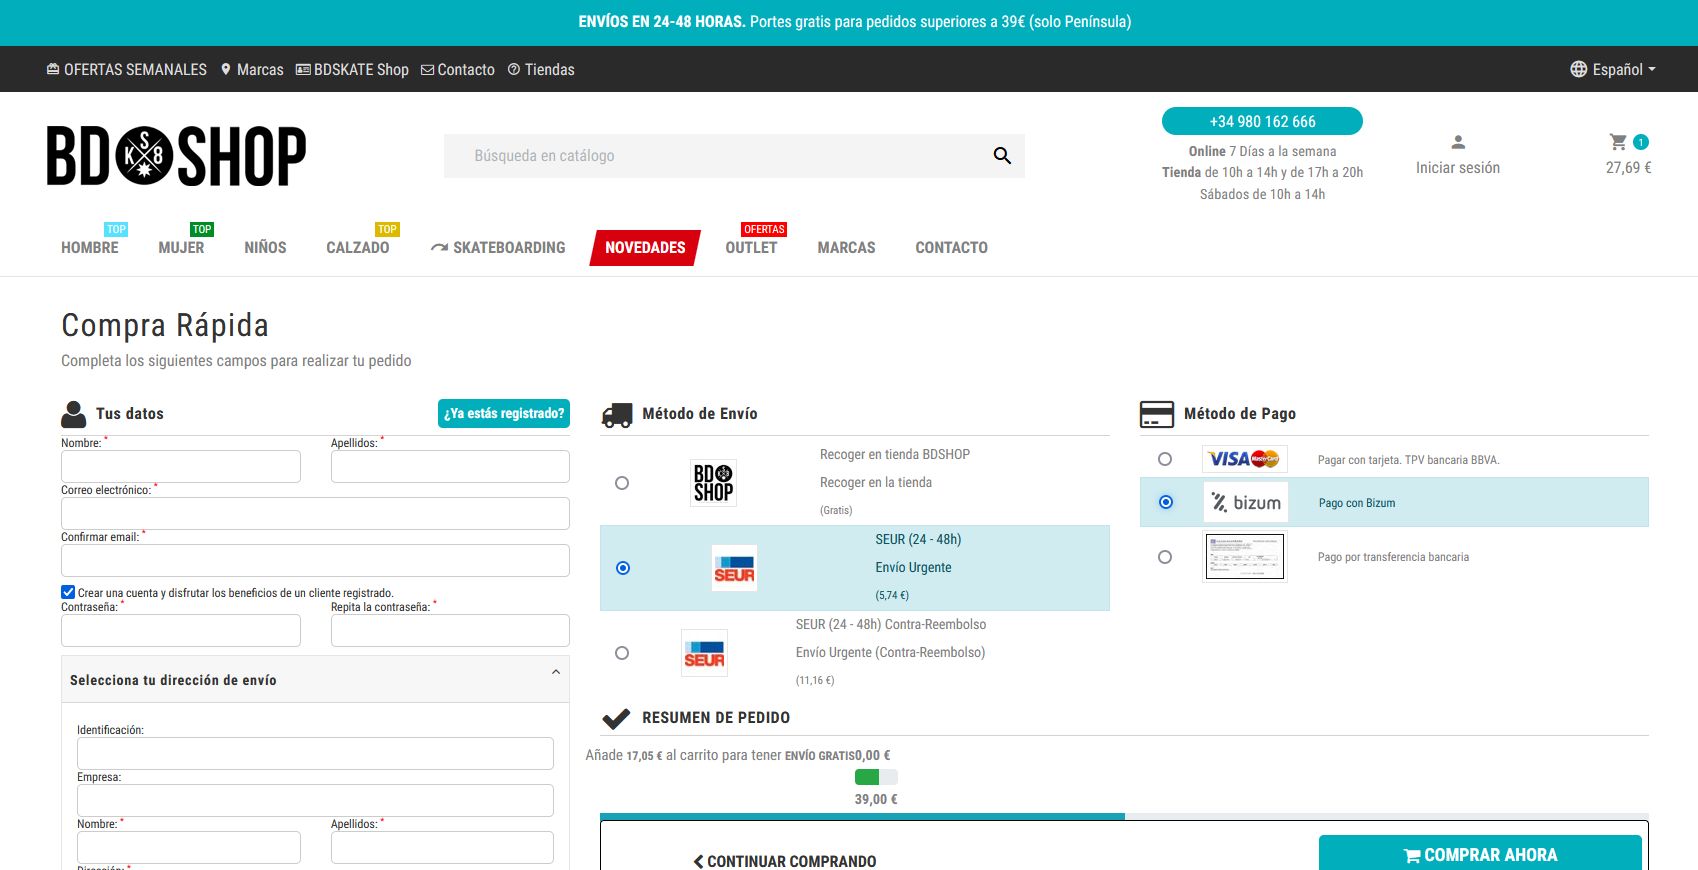Click the Visa Mastercard logo

pos(1244,459)
